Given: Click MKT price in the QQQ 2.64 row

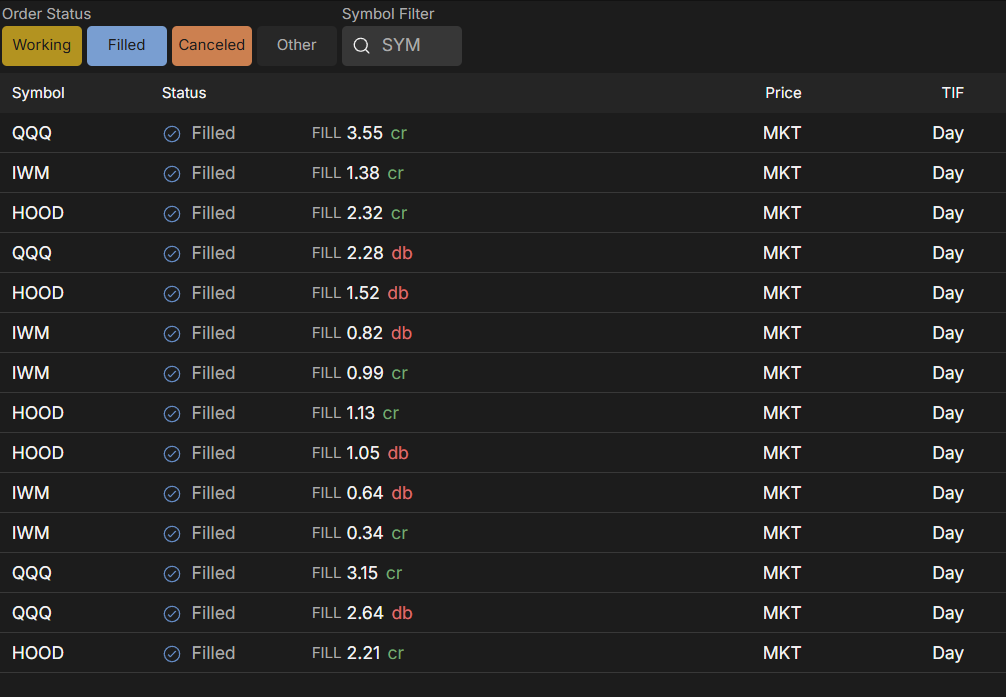Looking at the screenshot, I should (x=782, y=613).
